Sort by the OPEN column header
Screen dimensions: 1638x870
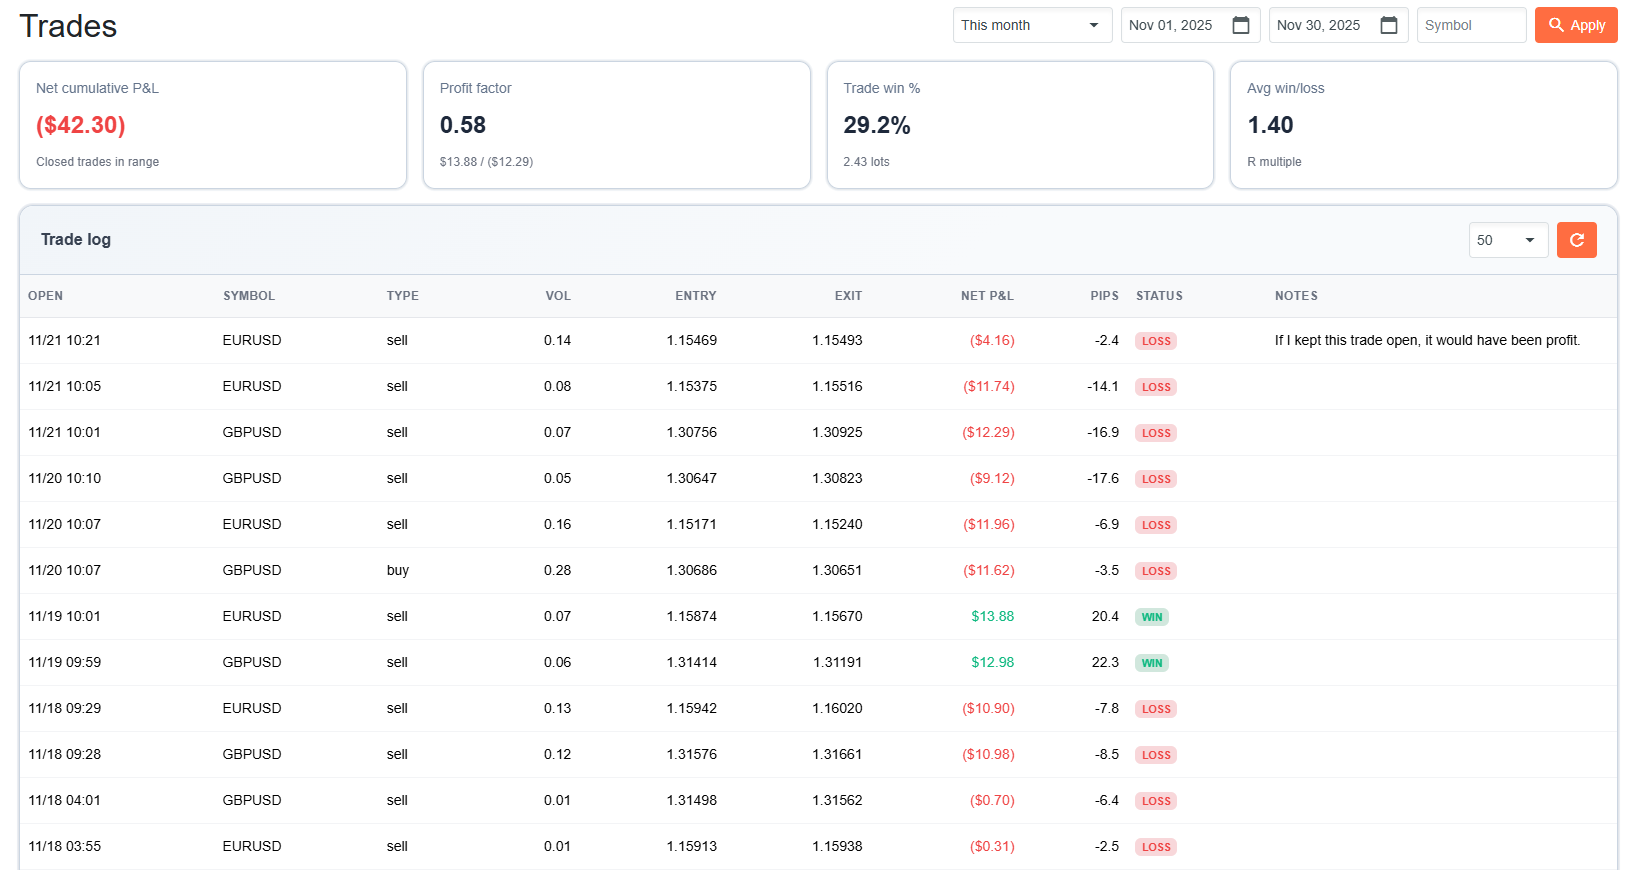(x=46, y=296)
